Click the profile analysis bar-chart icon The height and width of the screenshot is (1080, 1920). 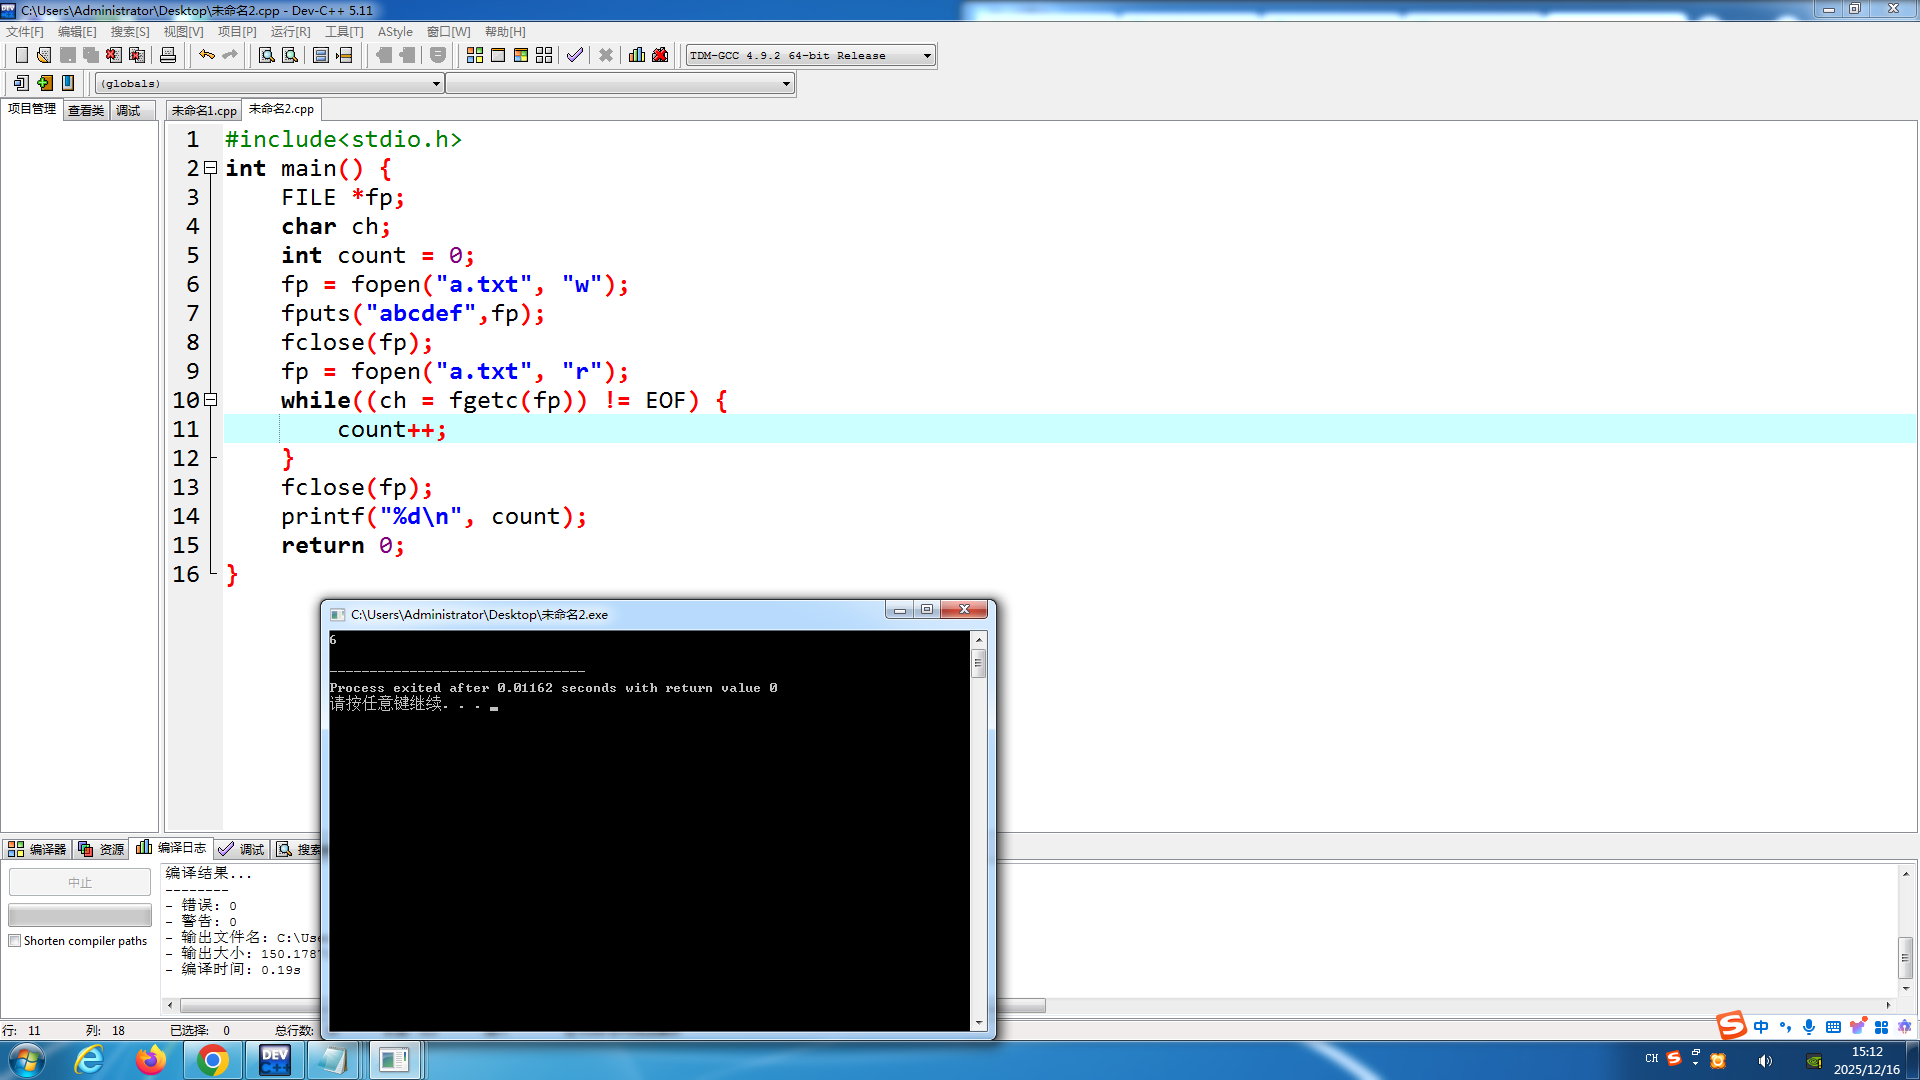(x=637, y=55)
